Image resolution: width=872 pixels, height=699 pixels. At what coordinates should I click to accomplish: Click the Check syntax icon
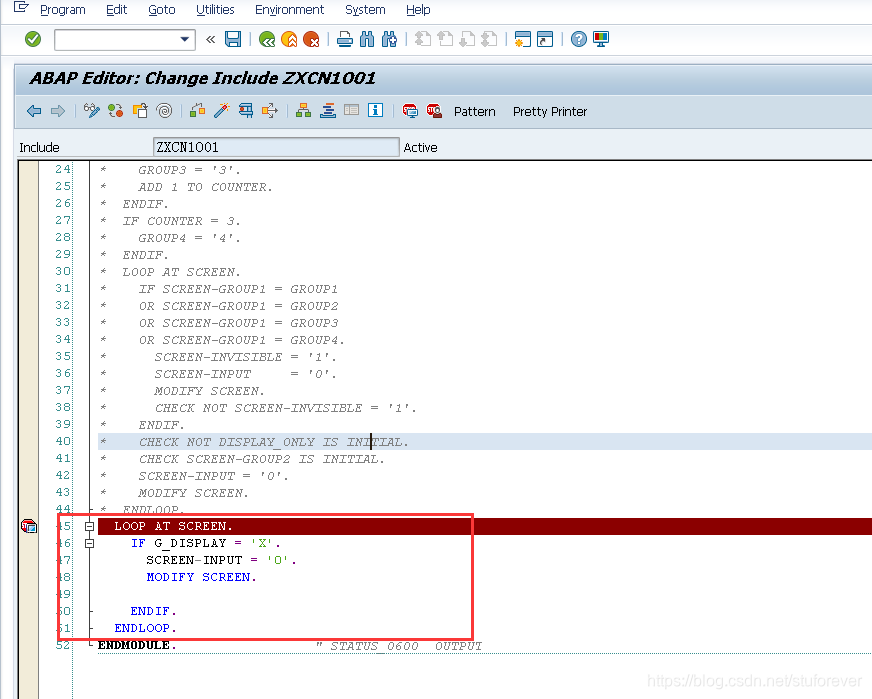pos(197,111)
